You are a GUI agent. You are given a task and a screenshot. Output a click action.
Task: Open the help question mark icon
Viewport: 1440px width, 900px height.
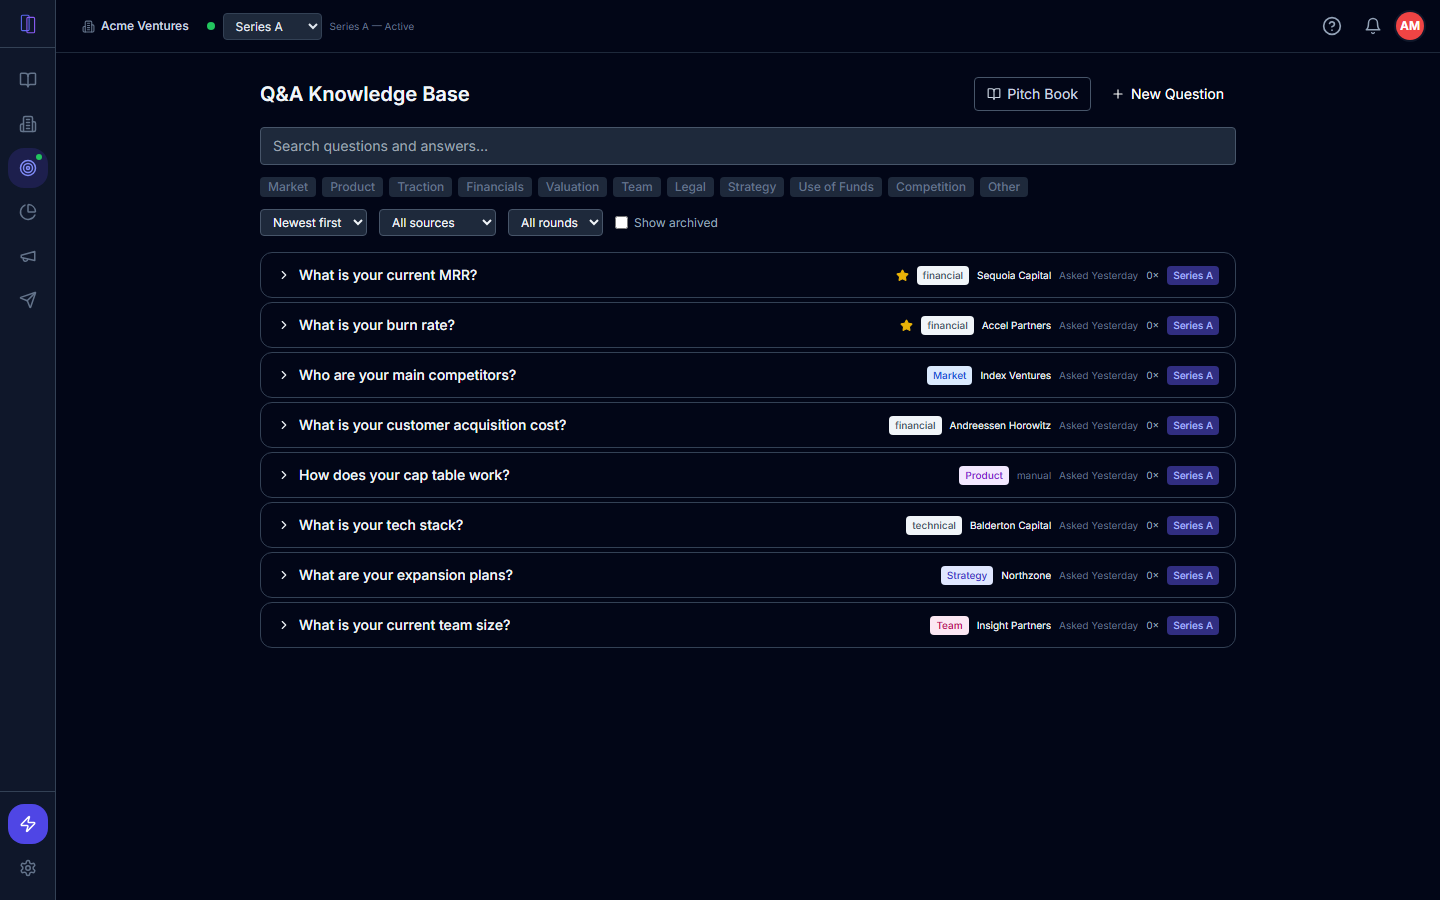(1332, 26)
